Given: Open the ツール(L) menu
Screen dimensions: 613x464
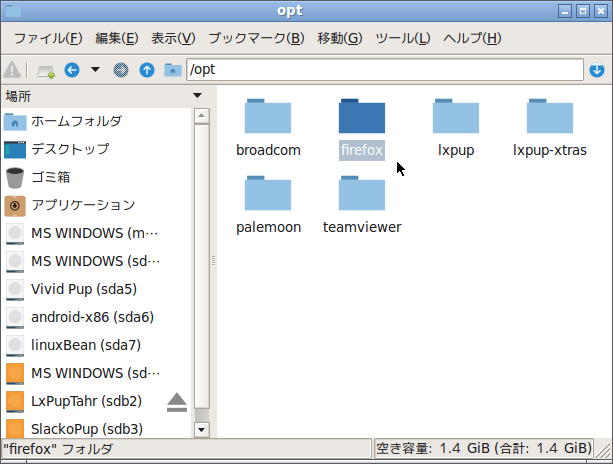Looking at the screenshot, I should click(403, 38).
